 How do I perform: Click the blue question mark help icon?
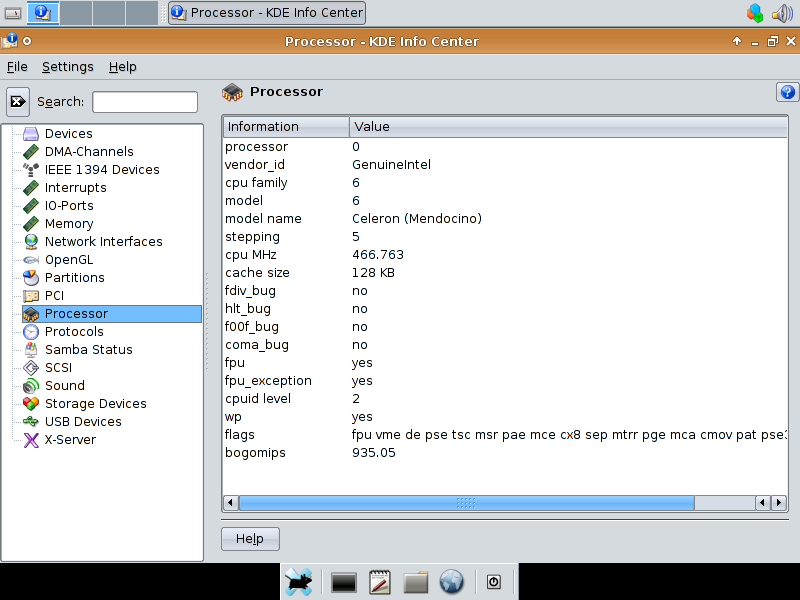click(787, 92)
